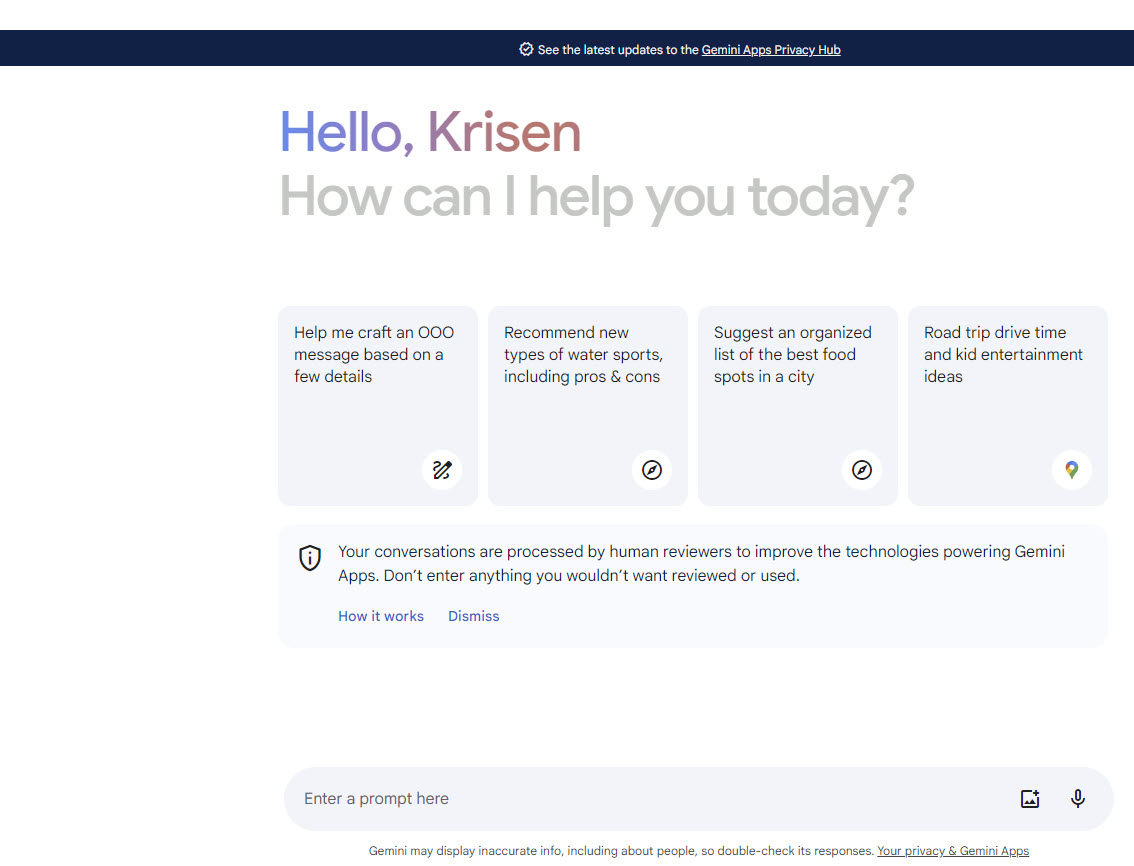
Task: Open Your privacy & Gemini Apps link
Action: click(x=952, y=851)
